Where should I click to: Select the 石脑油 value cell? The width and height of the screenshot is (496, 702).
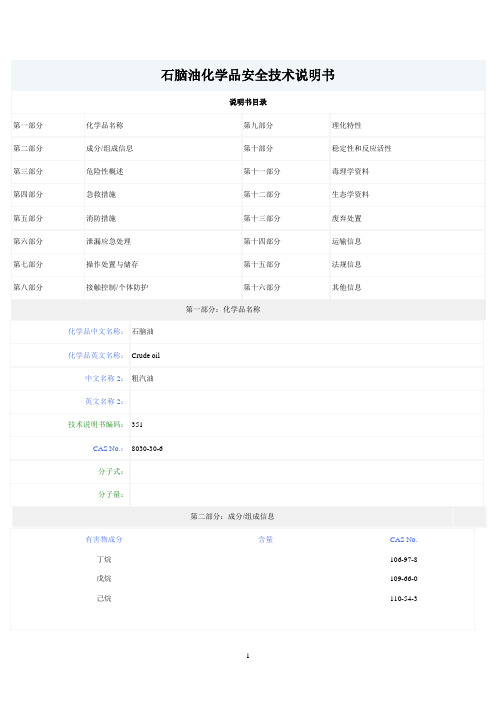(307, 332)
